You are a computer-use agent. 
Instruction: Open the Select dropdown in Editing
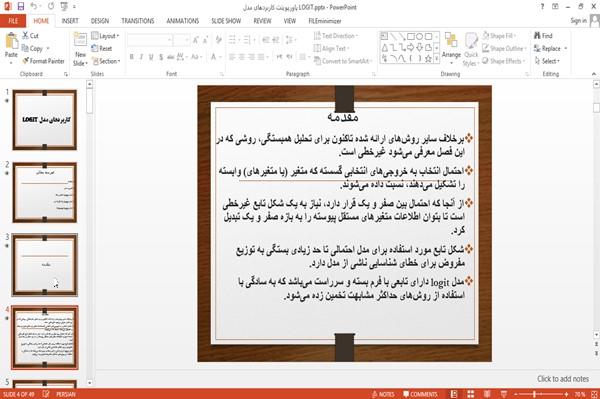click(x=547, y=61)
